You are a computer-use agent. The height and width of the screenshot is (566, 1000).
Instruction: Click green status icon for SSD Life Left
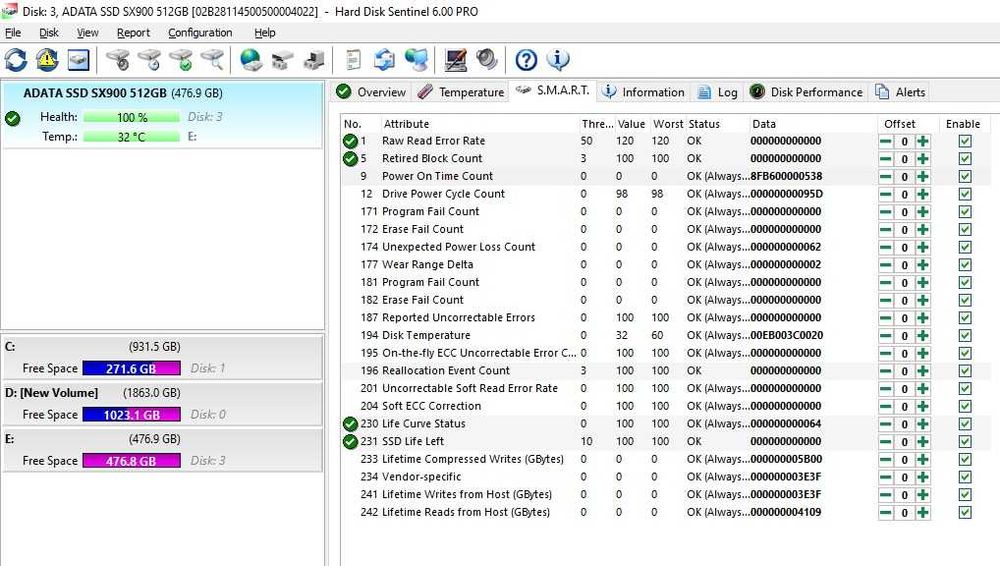click(x=350, y=442)
